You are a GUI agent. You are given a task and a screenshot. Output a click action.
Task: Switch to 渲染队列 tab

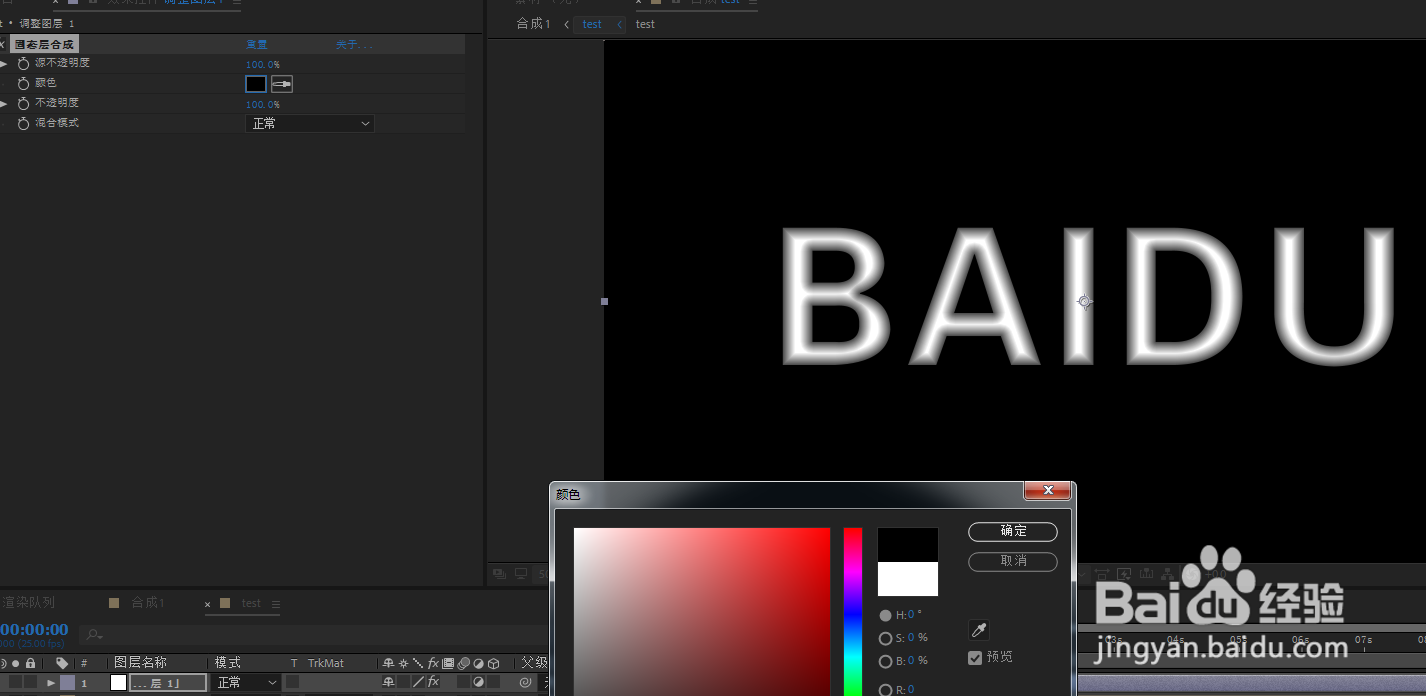28,603
